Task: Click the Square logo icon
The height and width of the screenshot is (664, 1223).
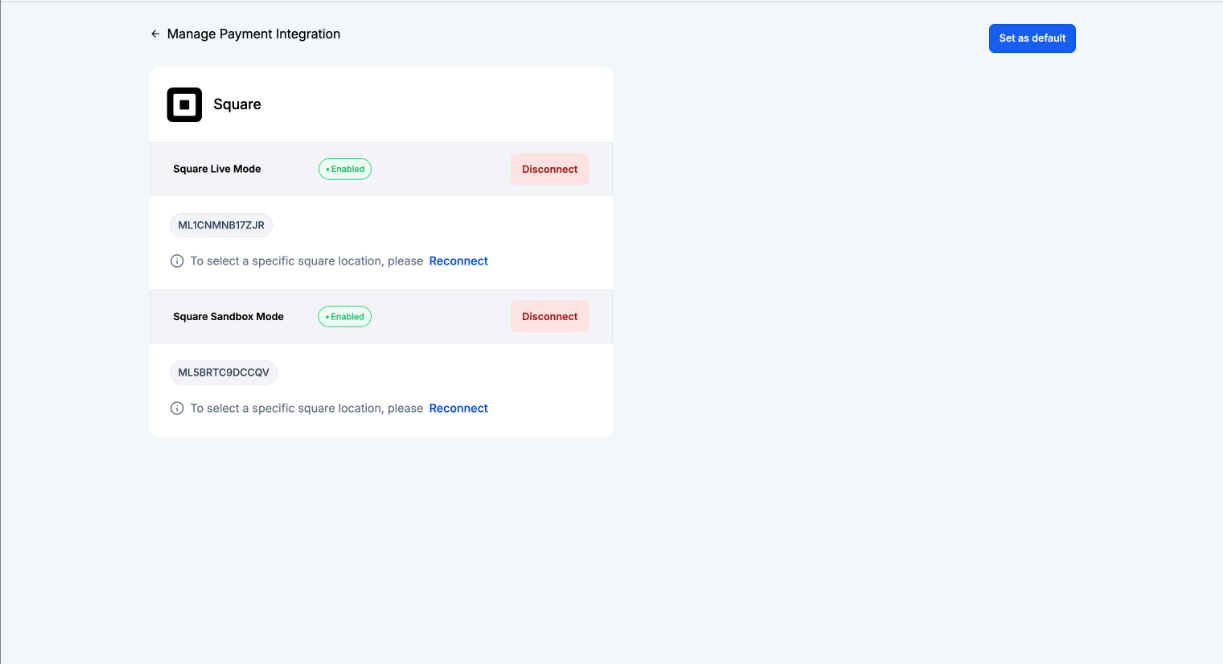Action: click(184, 105)
